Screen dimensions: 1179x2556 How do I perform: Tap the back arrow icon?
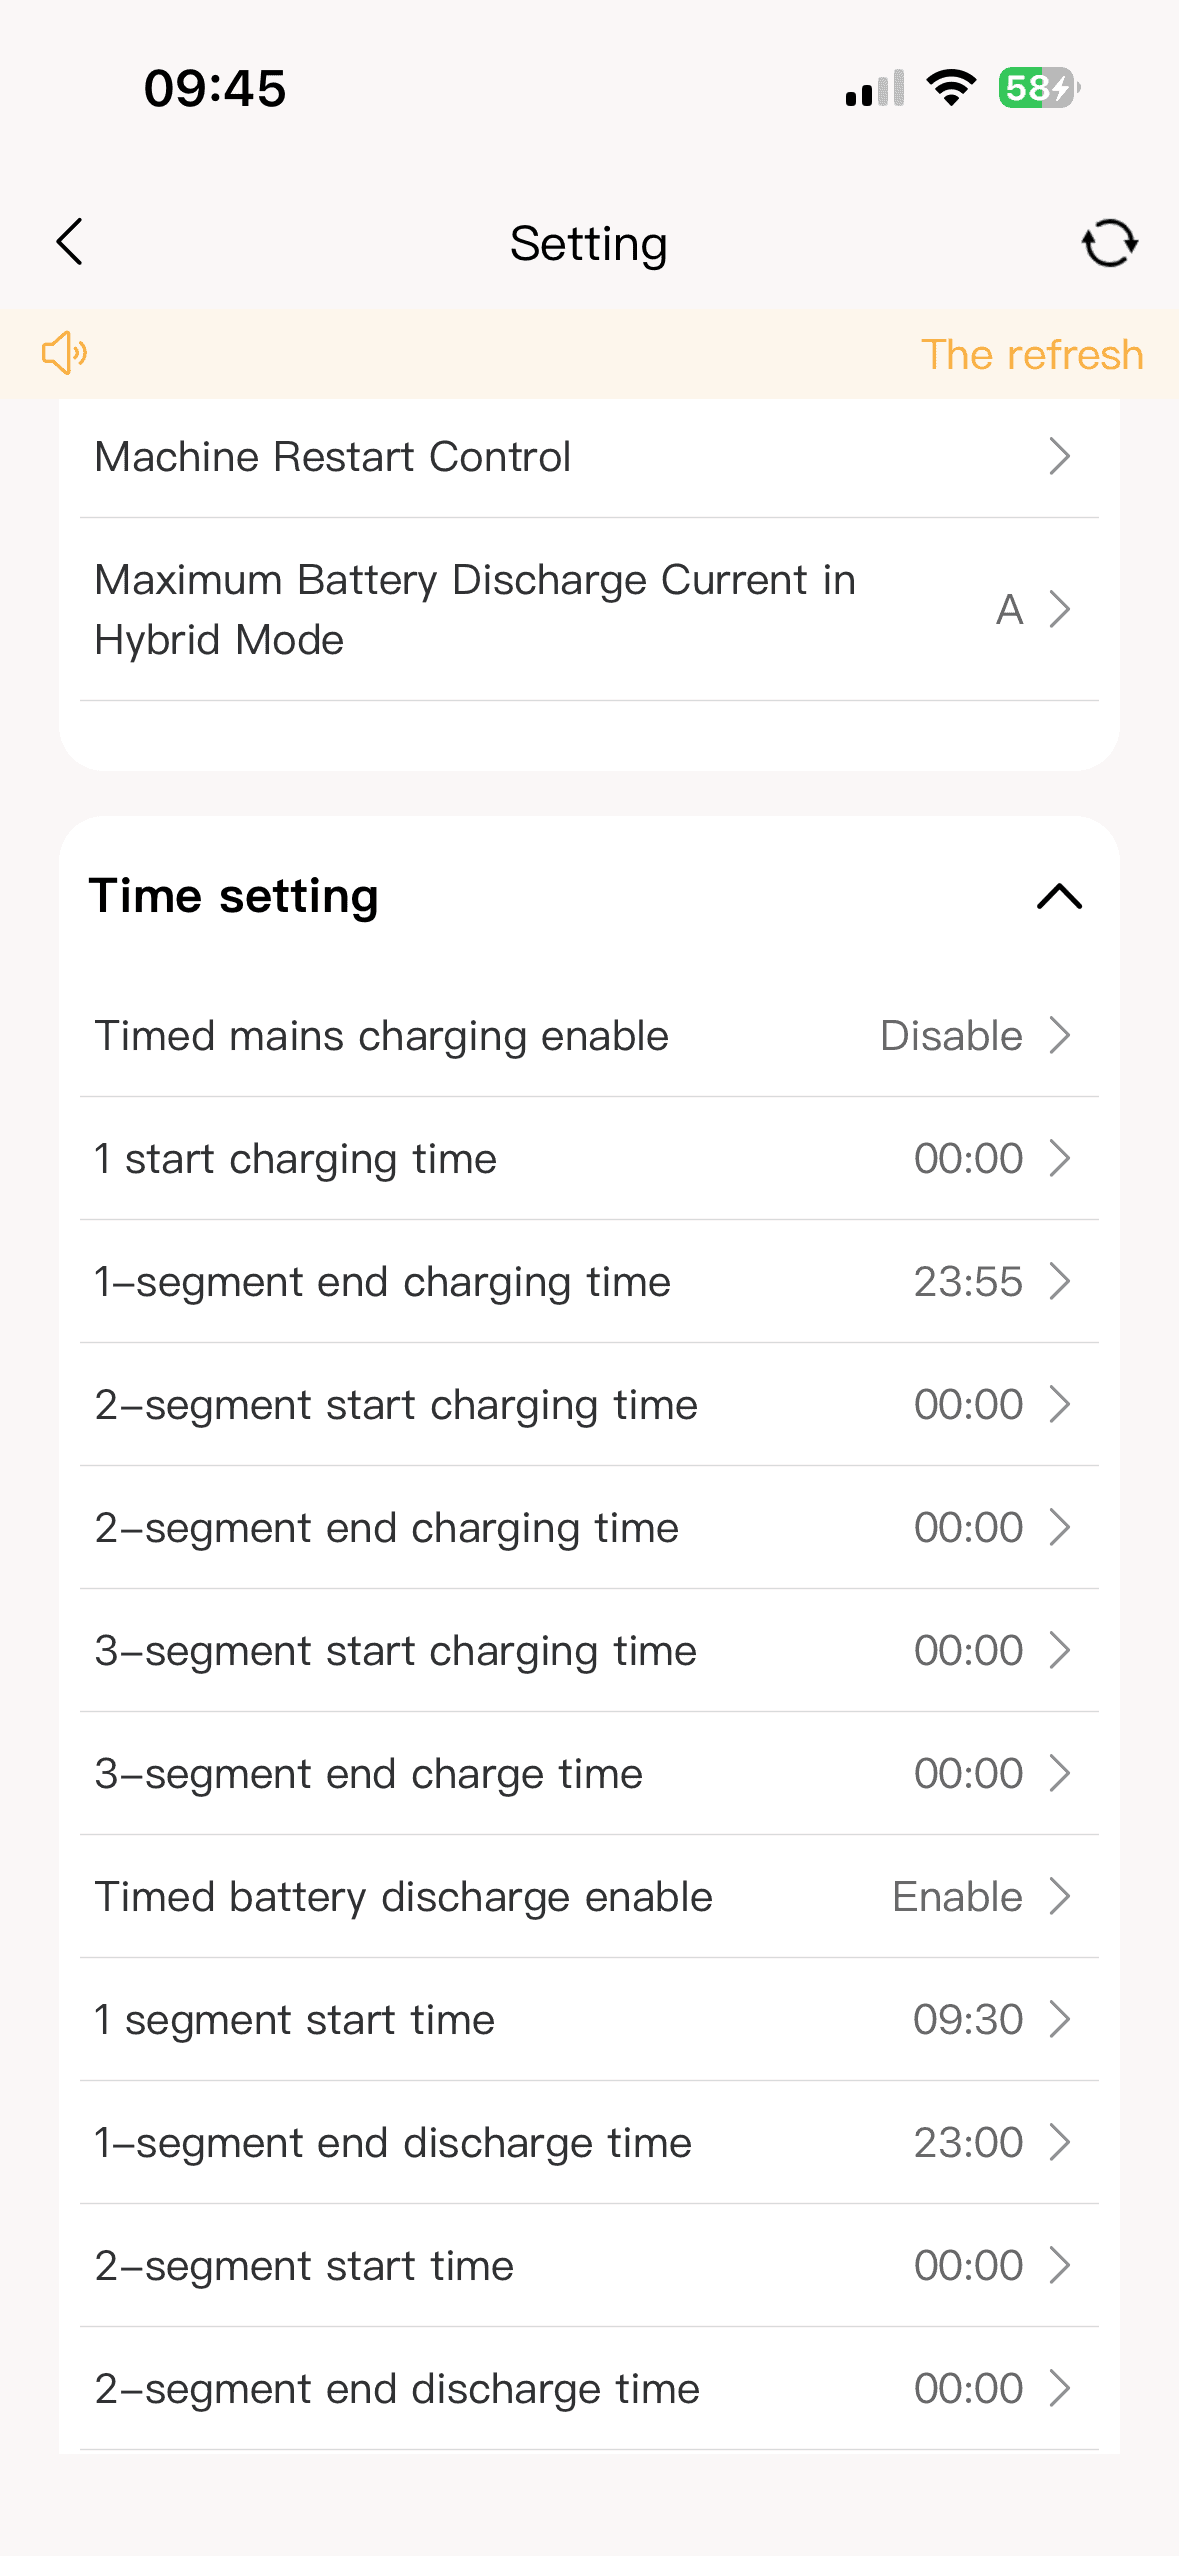coord(69,243)
